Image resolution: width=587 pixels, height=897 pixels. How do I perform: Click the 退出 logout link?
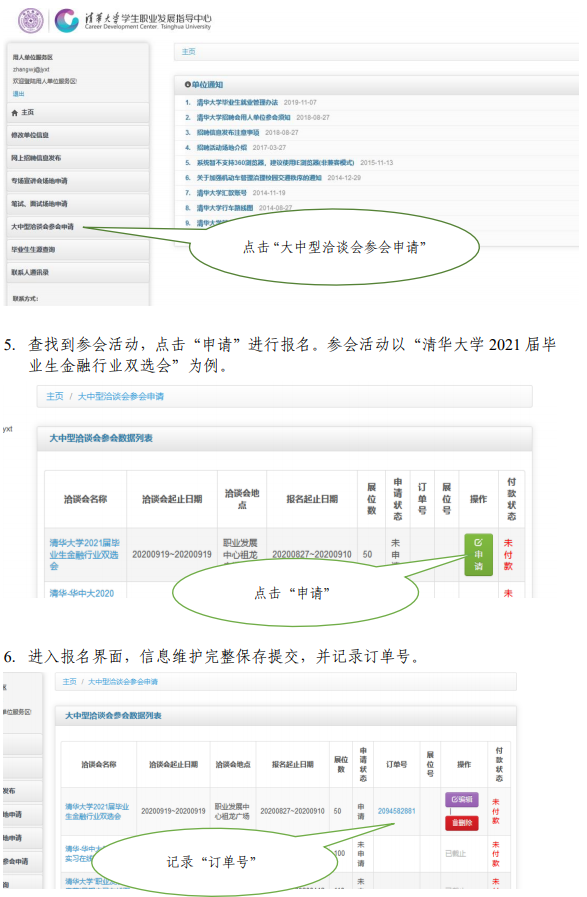[18, 94]
